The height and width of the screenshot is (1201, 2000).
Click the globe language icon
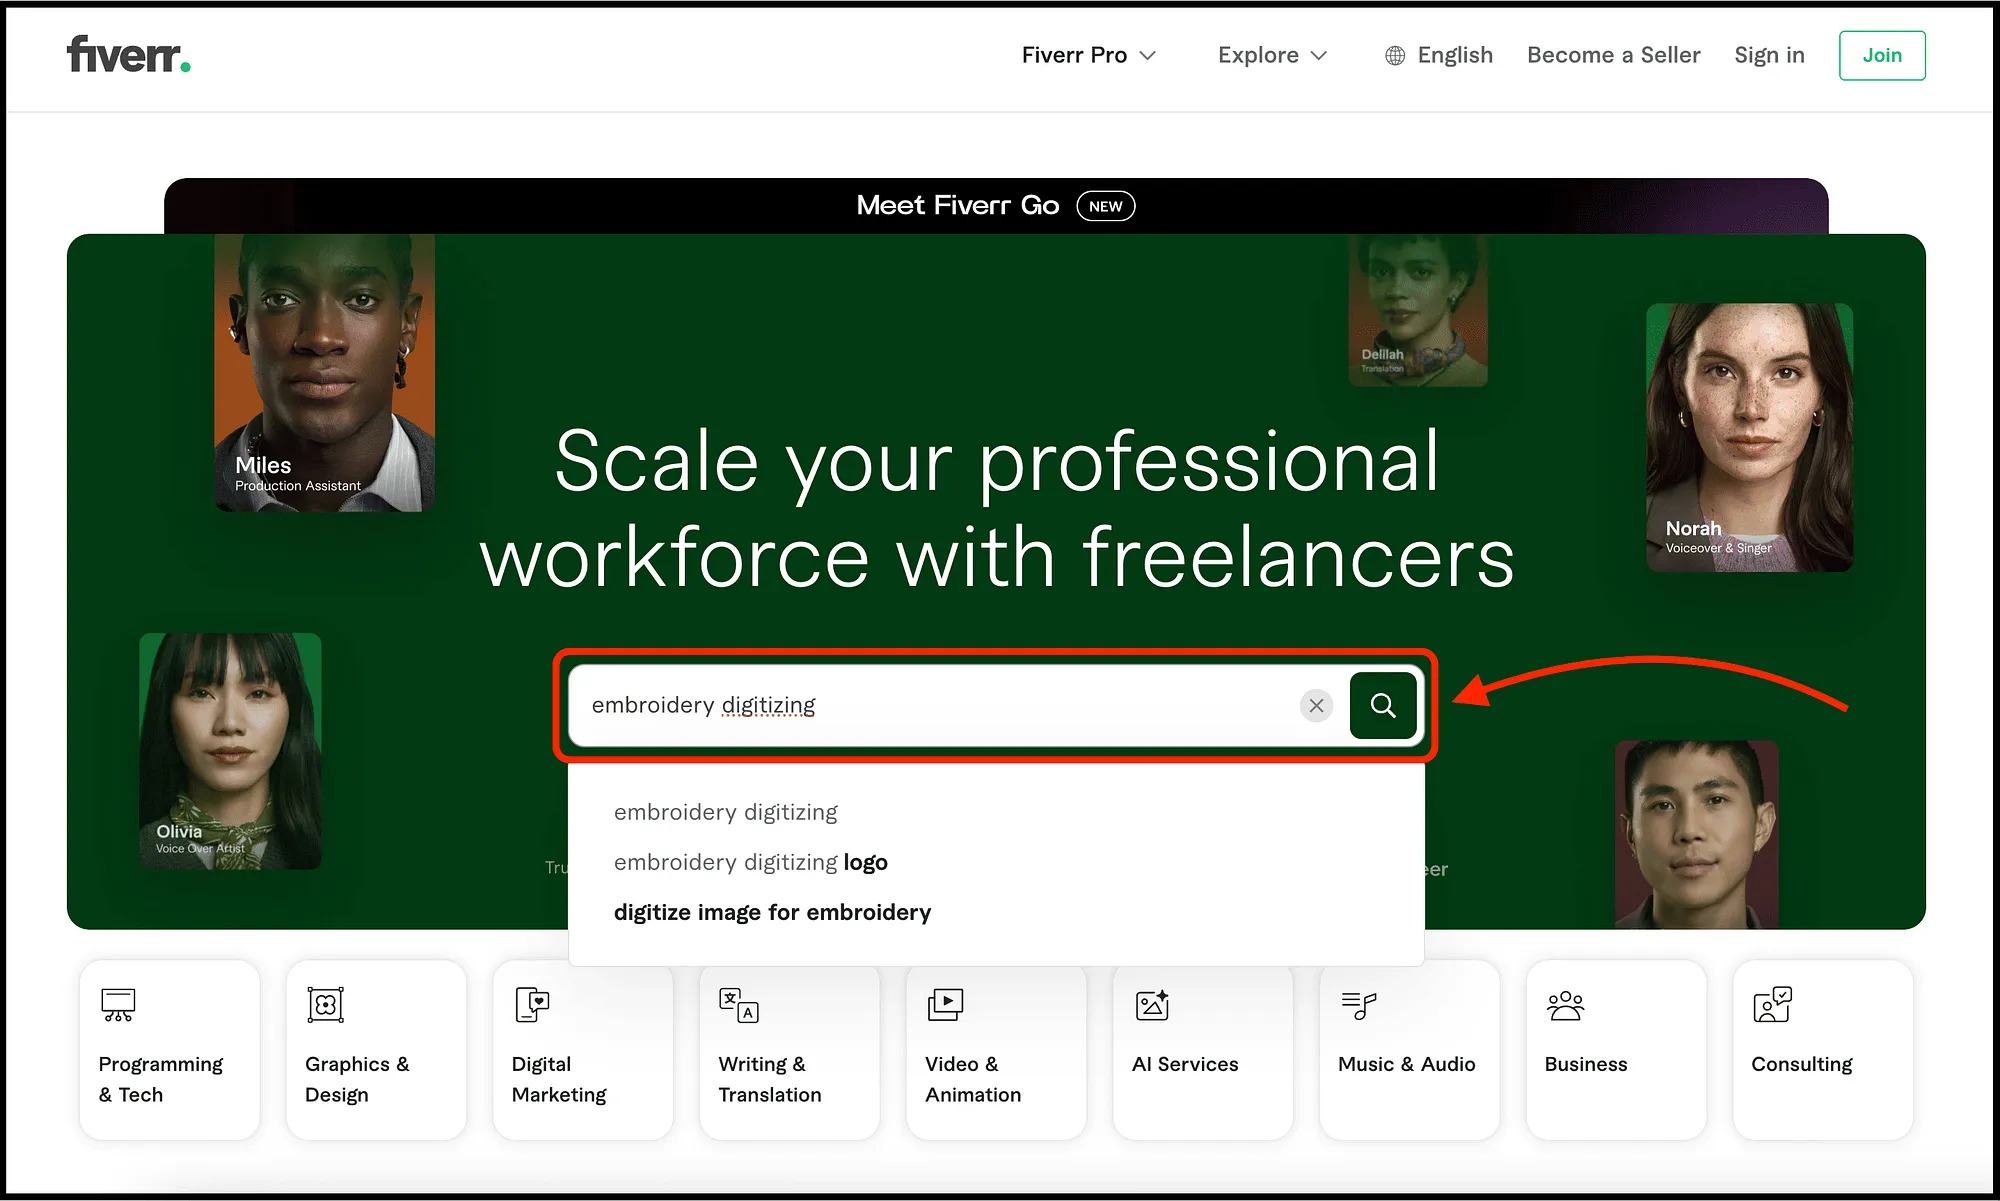(x=1395, y=56)
